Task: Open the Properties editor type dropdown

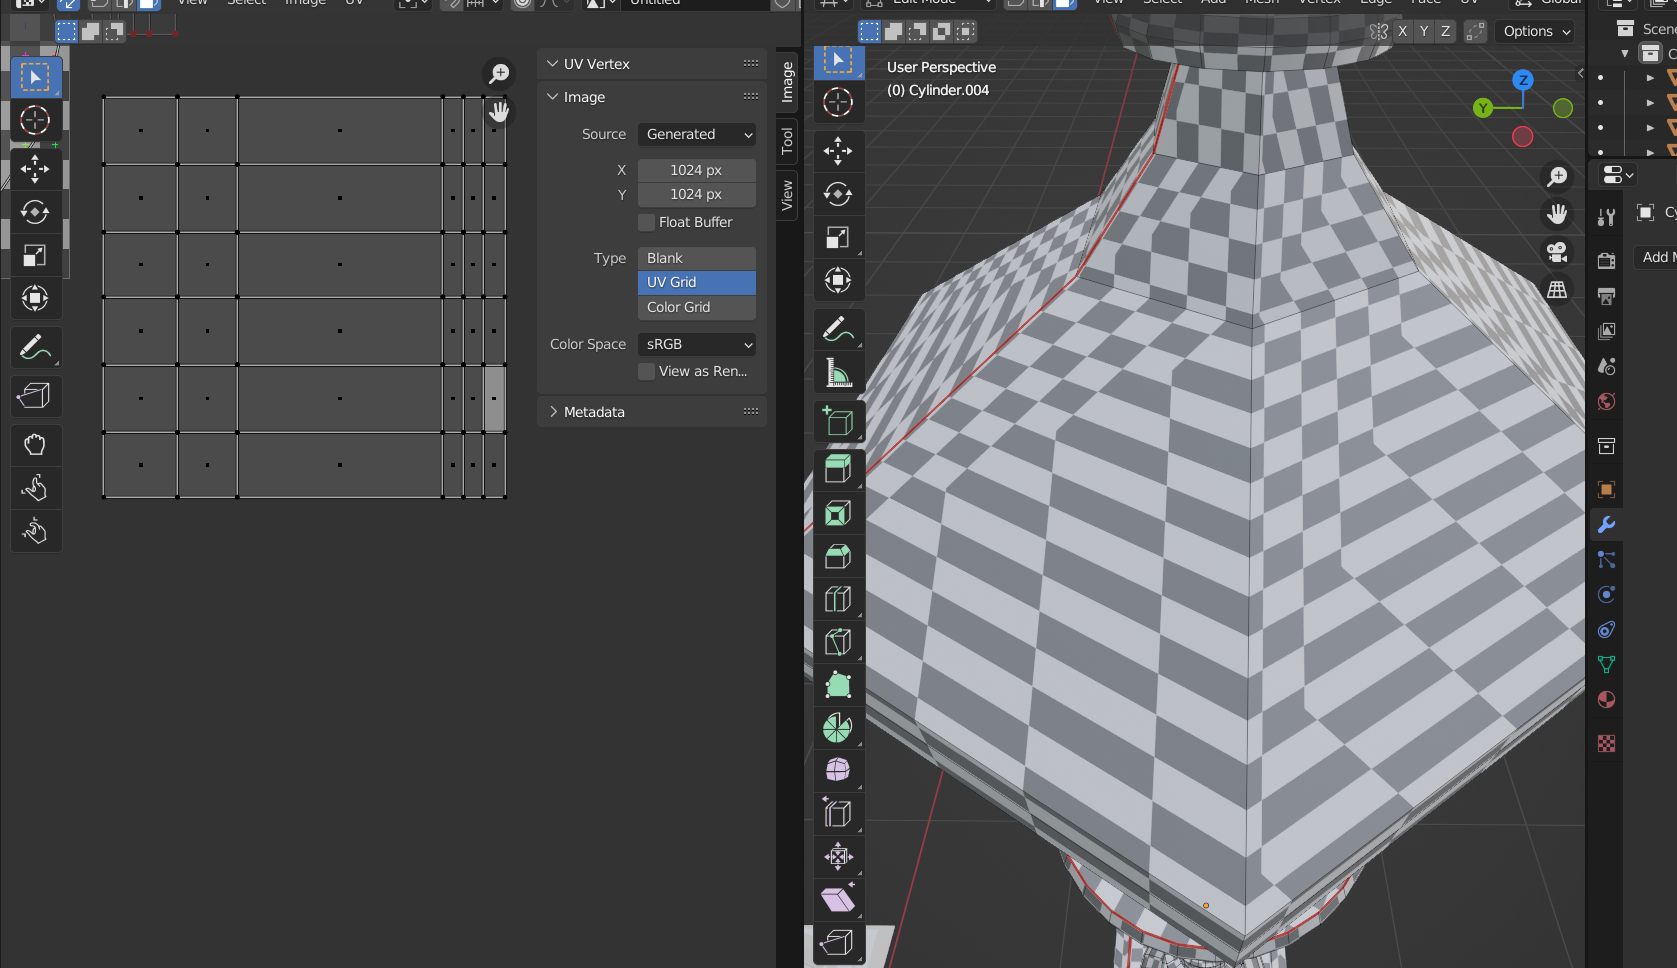Action: pyautogui.click(x=1618, y=175)
